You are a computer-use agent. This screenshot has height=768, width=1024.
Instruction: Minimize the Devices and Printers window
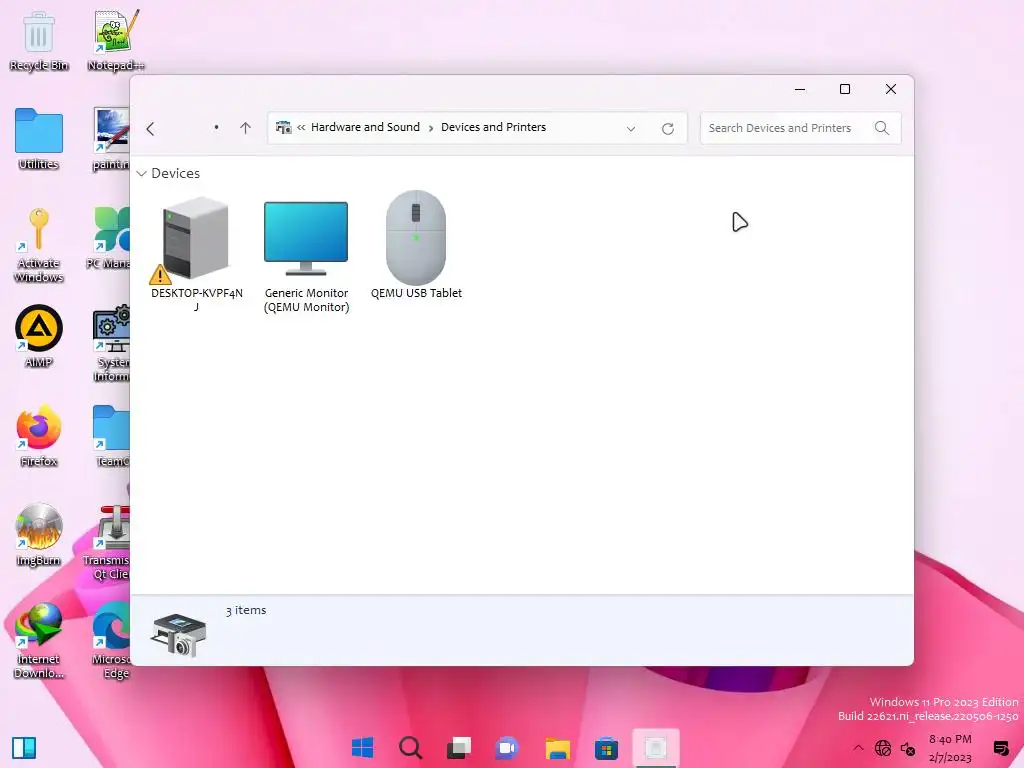[x=799, y=89]
